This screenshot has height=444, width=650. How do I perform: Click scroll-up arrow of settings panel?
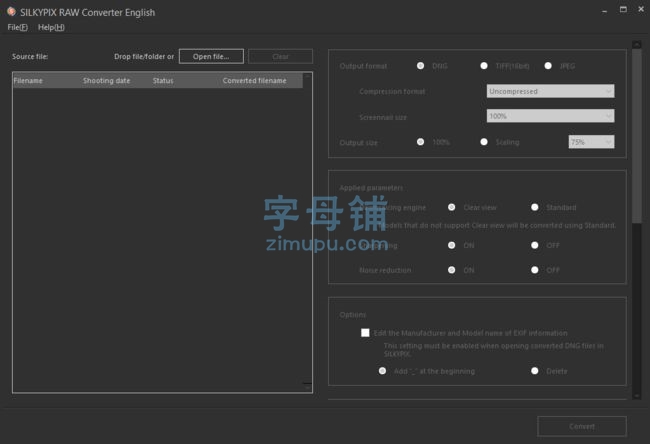click(637, 44)
